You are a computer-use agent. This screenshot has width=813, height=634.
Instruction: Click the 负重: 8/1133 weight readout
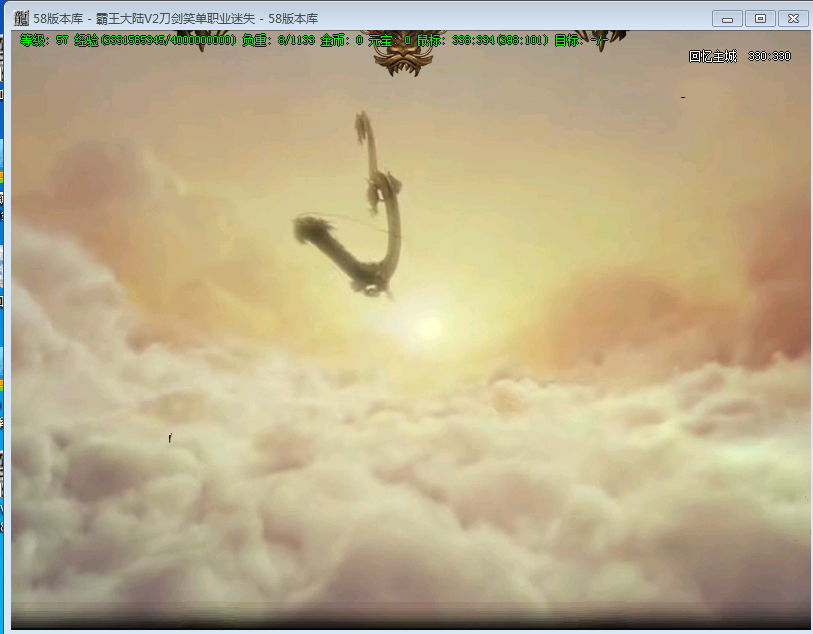[x=278, y=40]
